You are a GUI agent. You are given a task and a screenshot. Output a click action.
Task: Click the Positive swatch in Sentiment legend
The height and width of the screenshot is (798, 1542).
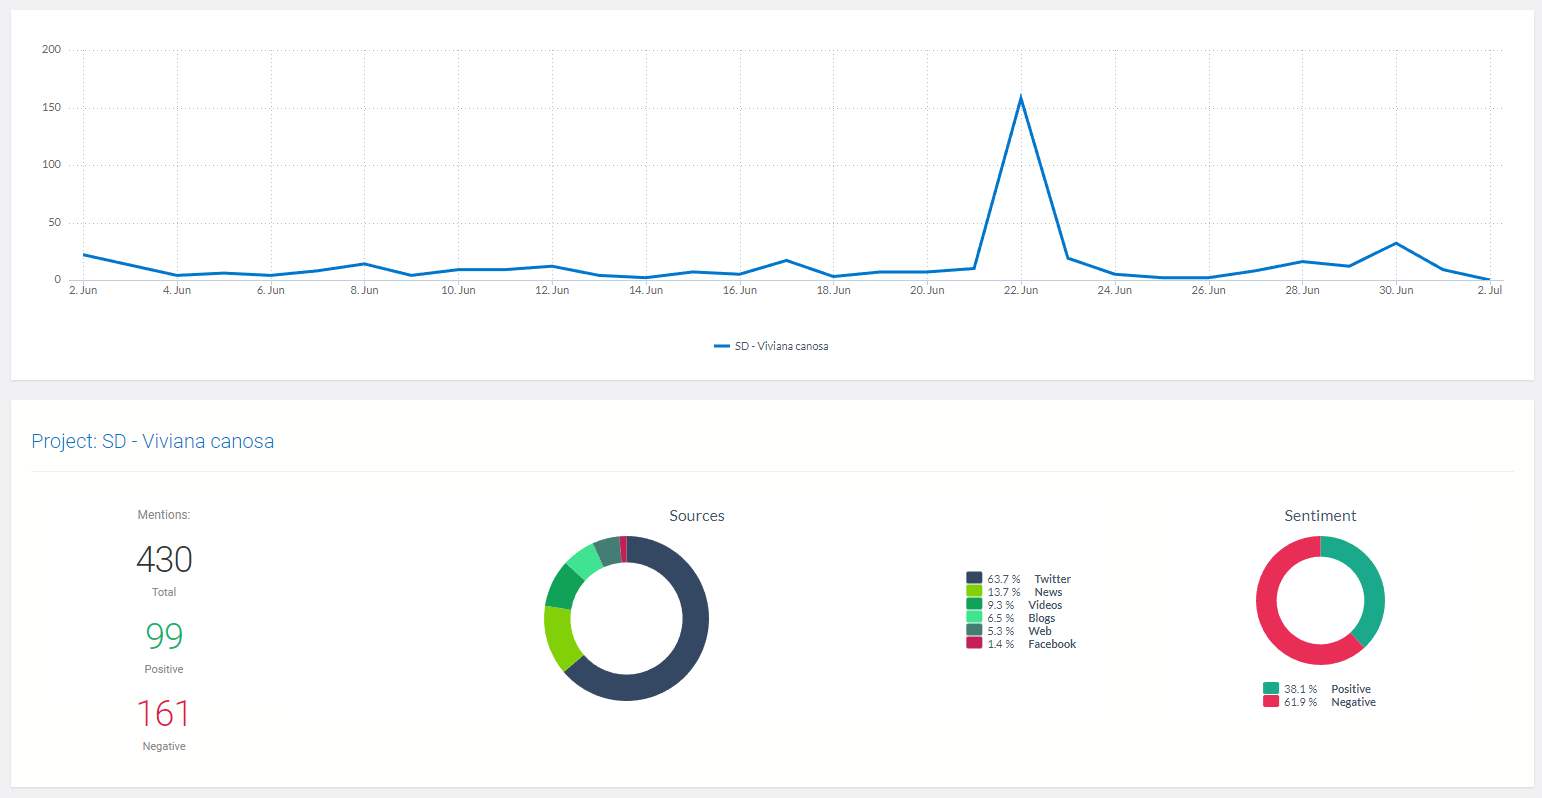pos(1271,688)
